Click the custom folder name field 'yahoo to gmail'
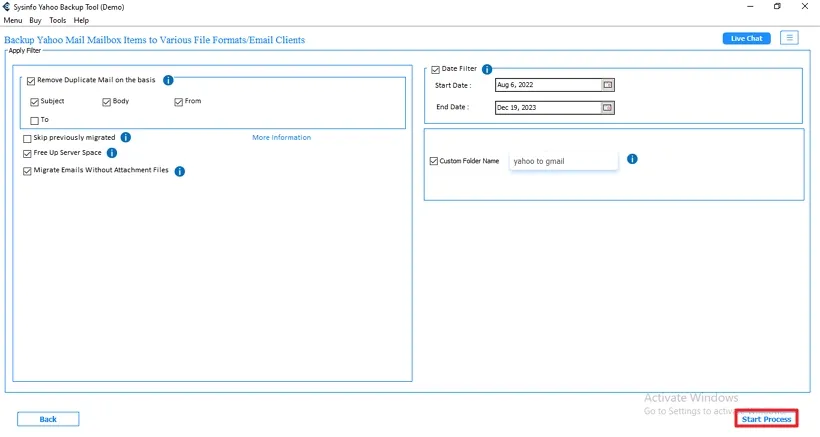The image size is (820, 437). coord(564,161)
